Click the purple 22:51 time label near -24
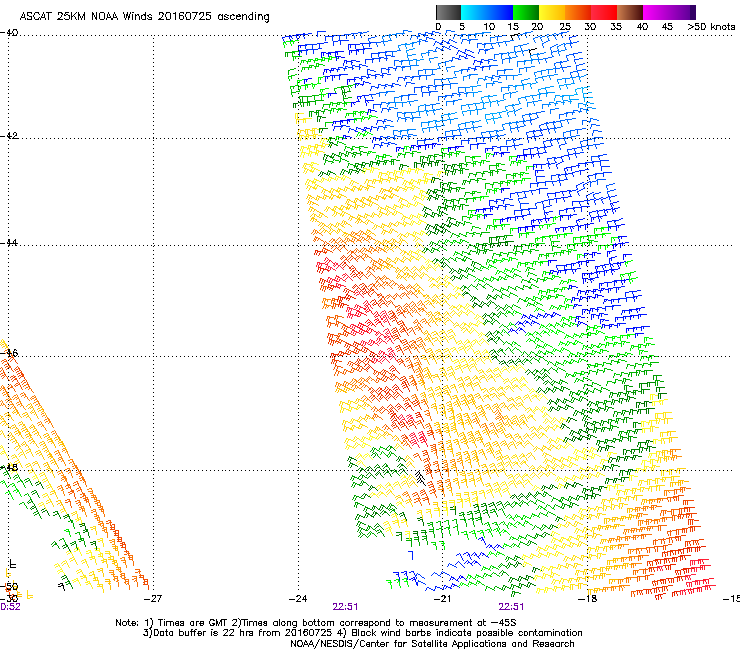The height and width of the screenshot is (650, 740). pos(345,607)
